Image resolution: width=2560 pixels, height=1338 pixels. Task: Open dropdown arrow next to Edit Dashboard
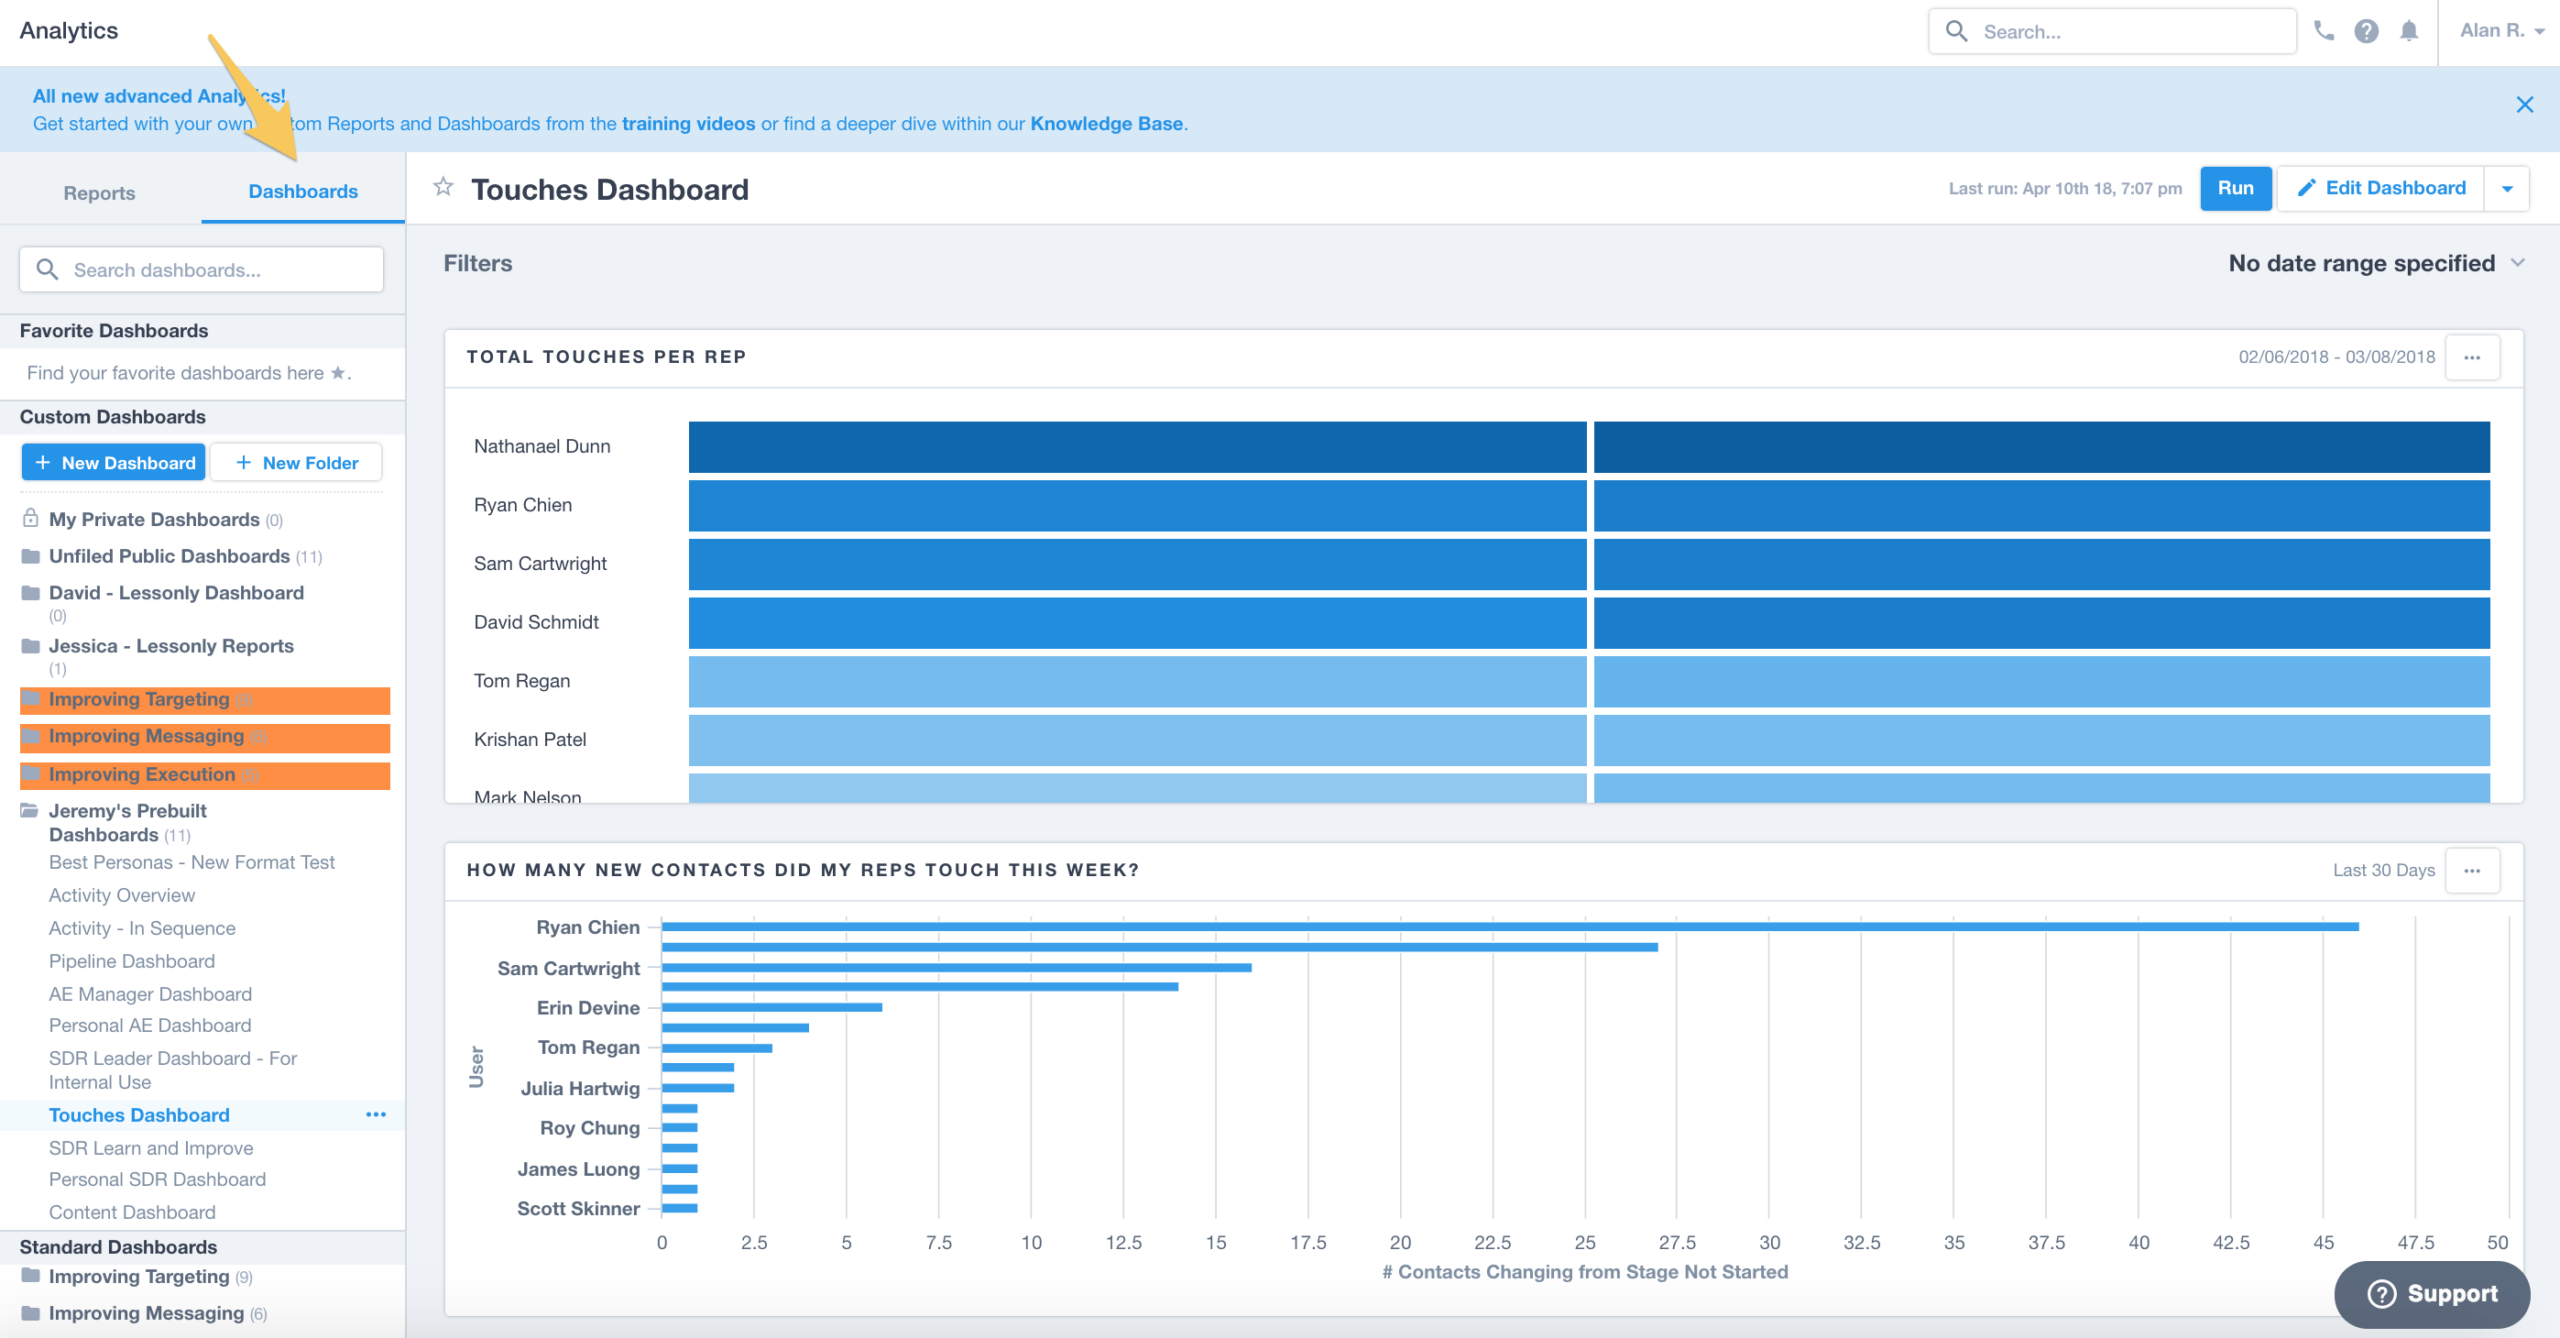click(x=2507, y=188)
